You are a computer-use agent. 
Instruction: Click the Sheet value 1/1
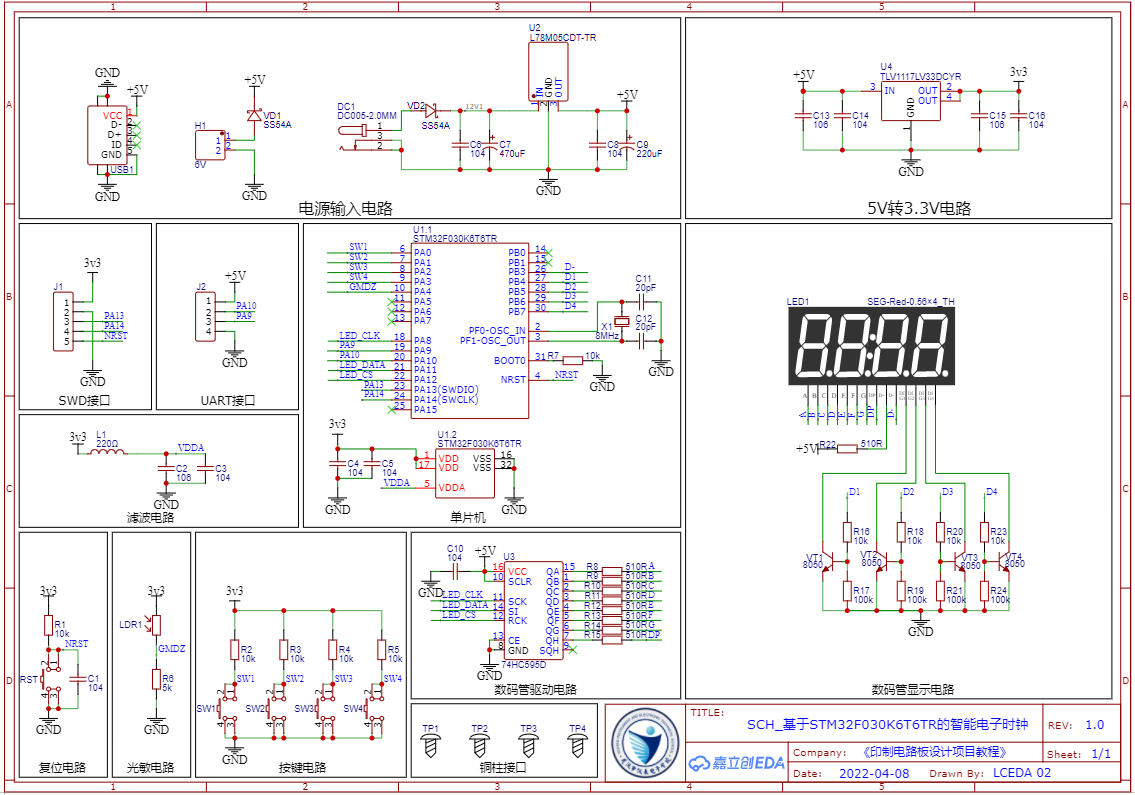pyautogui.click(x=1101, y=754)
